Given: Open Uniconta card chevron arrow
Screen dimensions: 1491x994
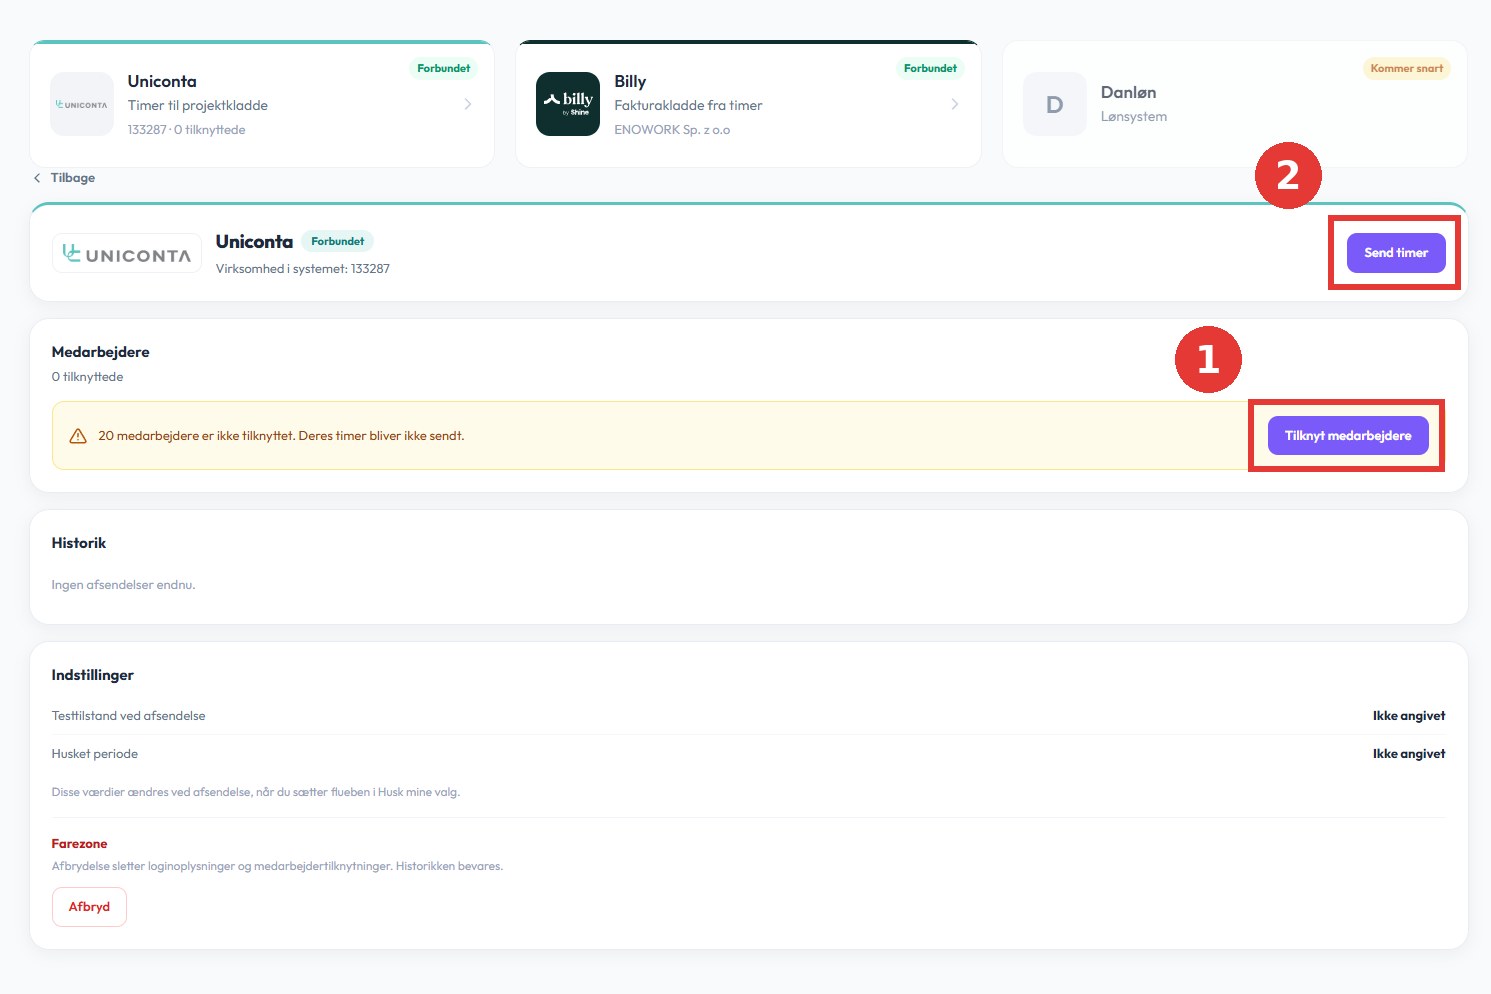Looking at the screenshot, I should tap(468, 104).
